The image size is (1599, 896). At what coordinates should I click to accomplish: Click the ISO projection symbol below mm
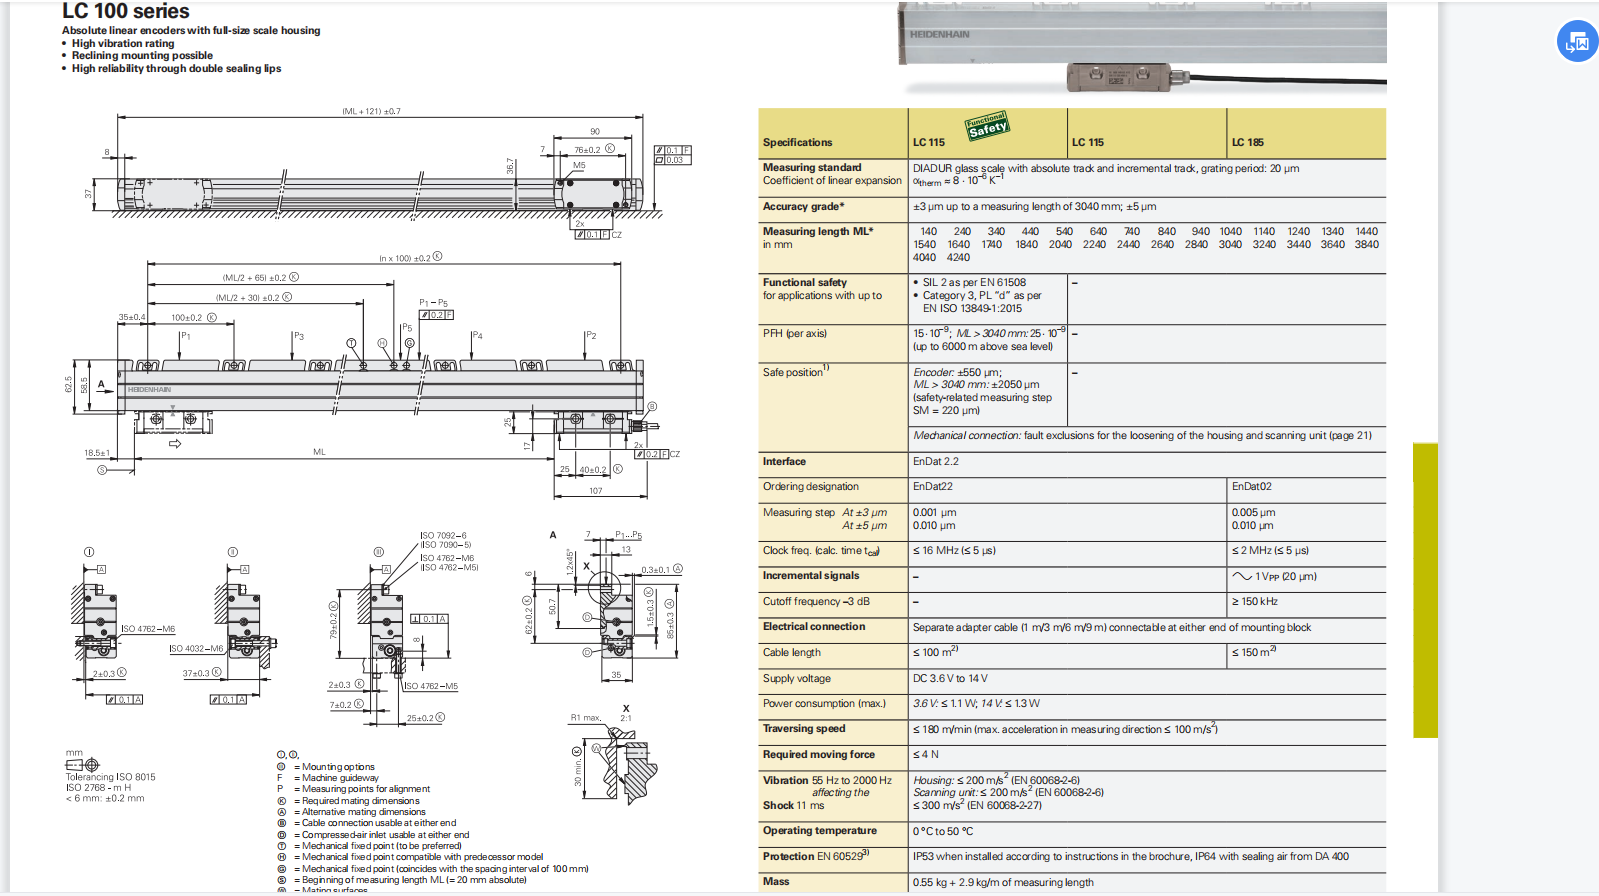[83, 765]
